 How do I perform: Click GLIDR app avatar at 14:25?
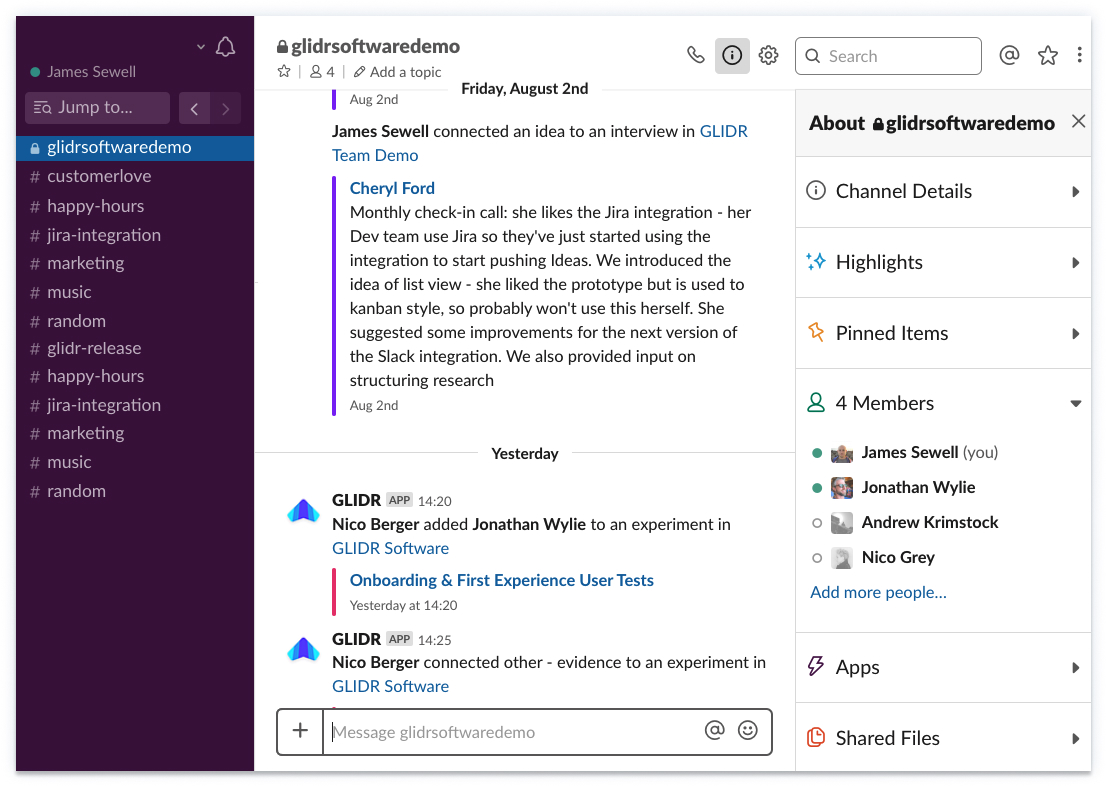(304, 649)
